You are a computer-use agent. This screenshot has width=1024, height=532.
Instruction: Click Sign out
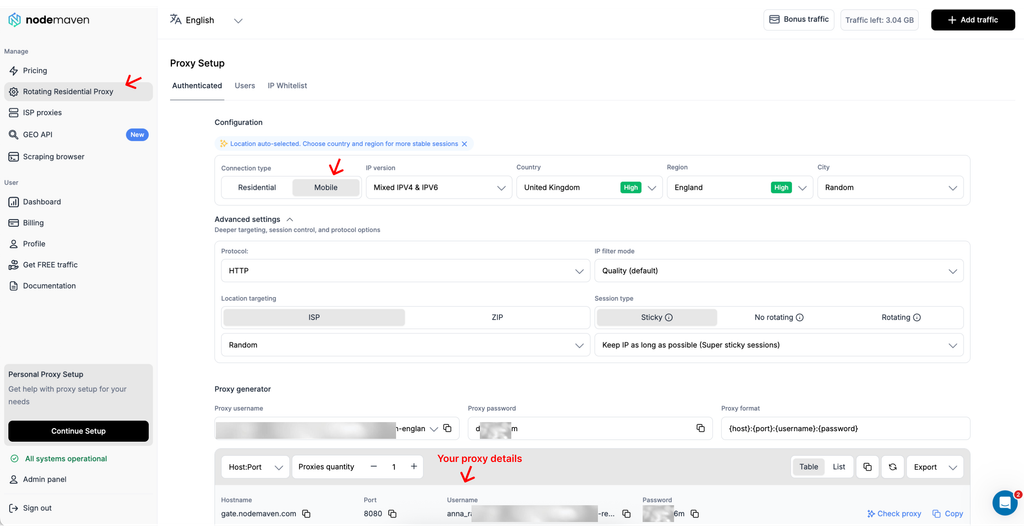point(37,508)
